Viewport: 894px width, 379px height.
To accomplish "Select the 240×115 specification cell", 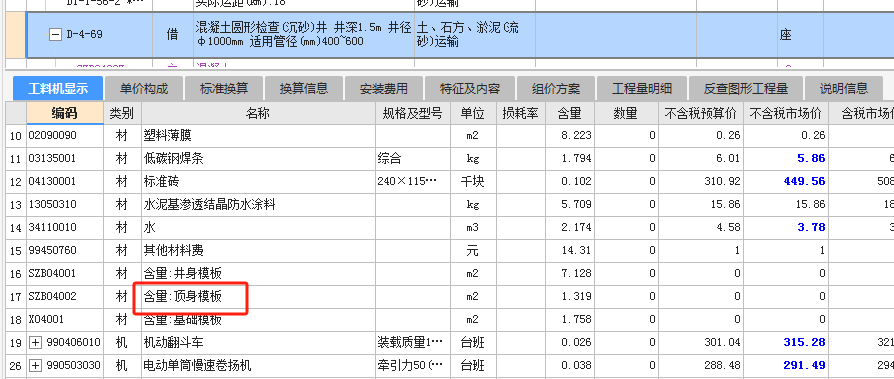I will pyautogui.click(x=413, y=182).
